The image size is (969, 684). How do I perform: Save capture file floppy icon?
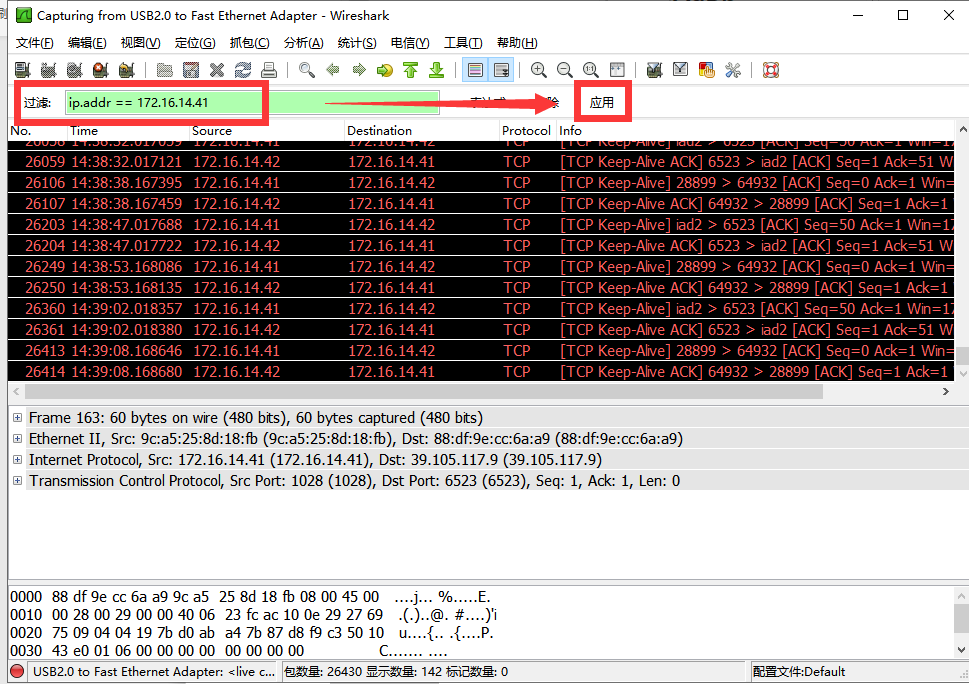[191, 70]
